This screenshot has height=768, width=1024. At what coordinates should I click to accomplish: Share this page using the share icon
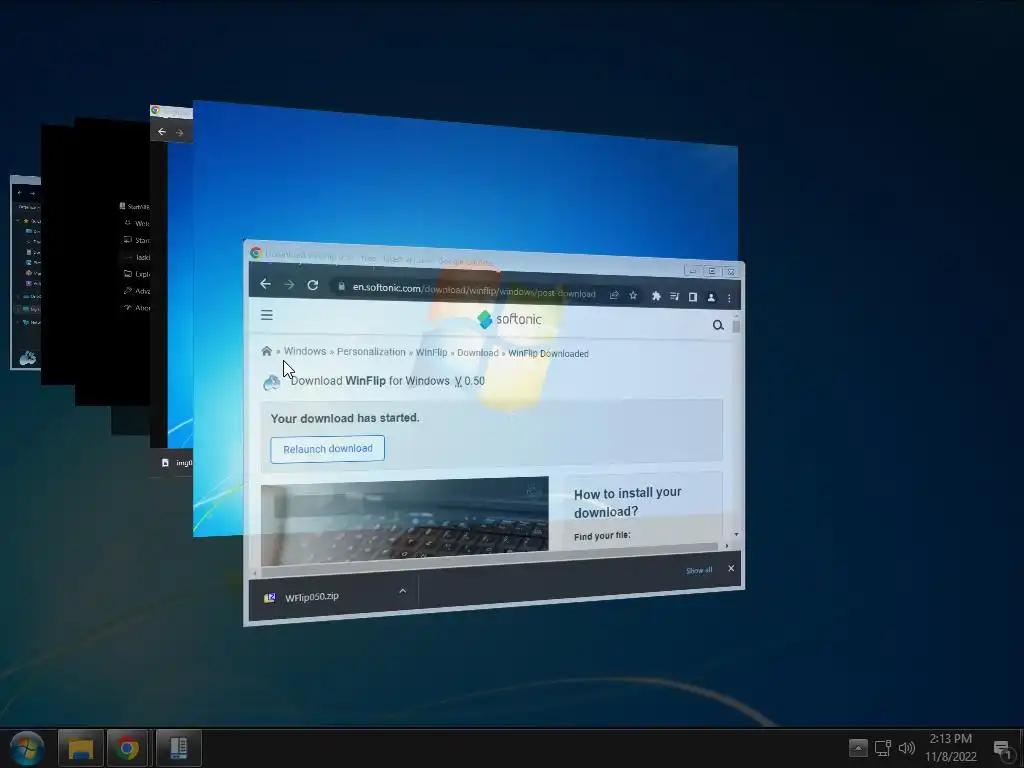(614, 295)
